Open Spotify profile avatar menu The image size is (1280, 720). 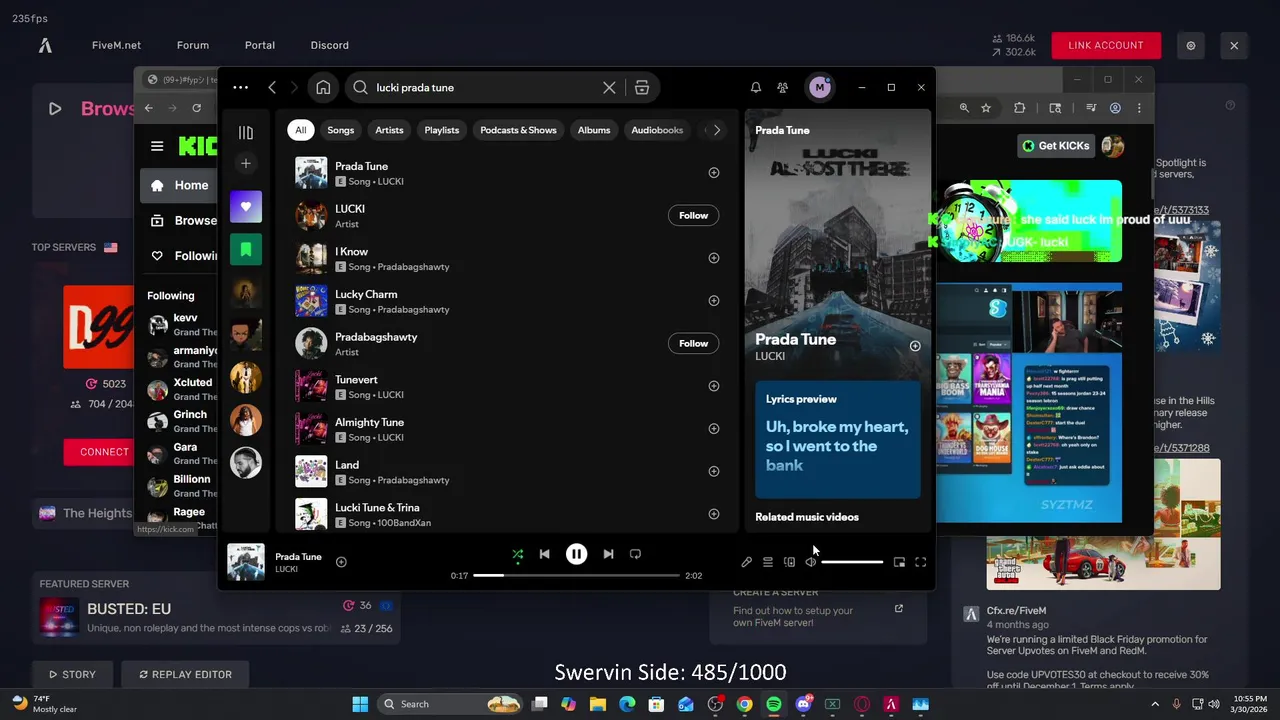820,88
